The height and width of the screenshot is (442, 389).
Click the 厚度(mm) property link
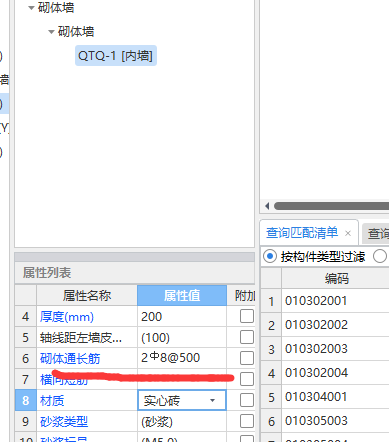[x=67, y=317]
